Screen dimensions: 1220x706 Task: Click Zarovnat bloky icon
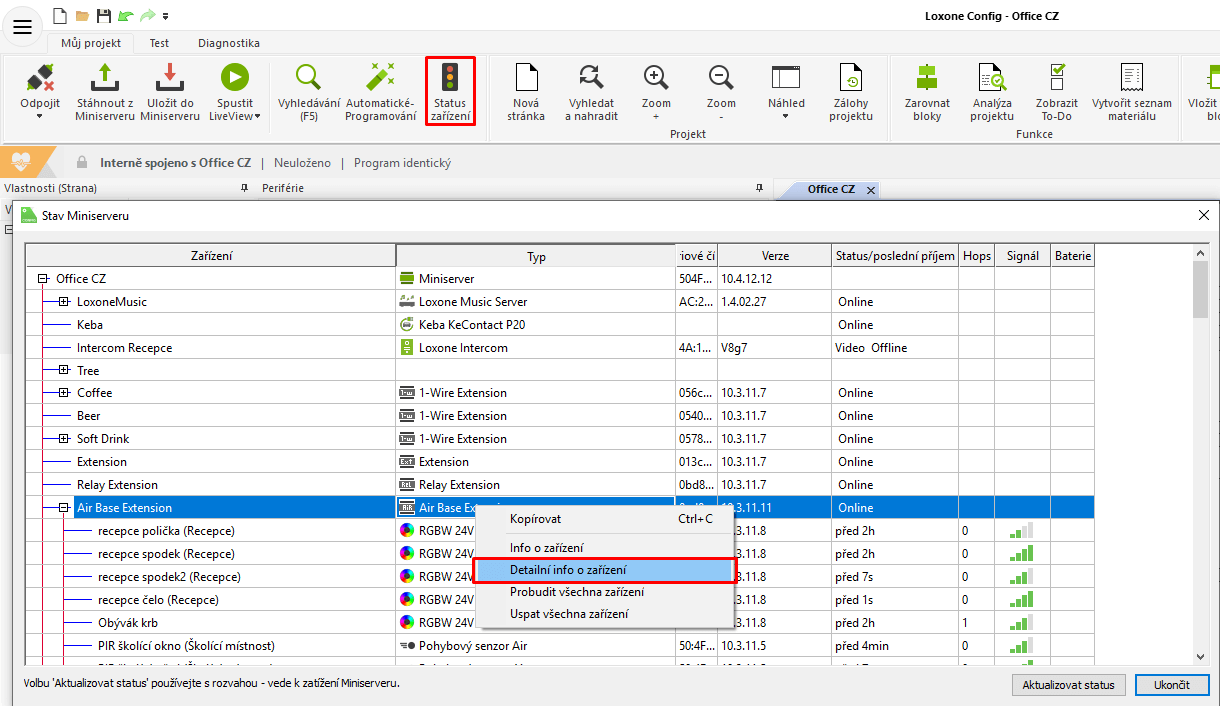[927, 77]
